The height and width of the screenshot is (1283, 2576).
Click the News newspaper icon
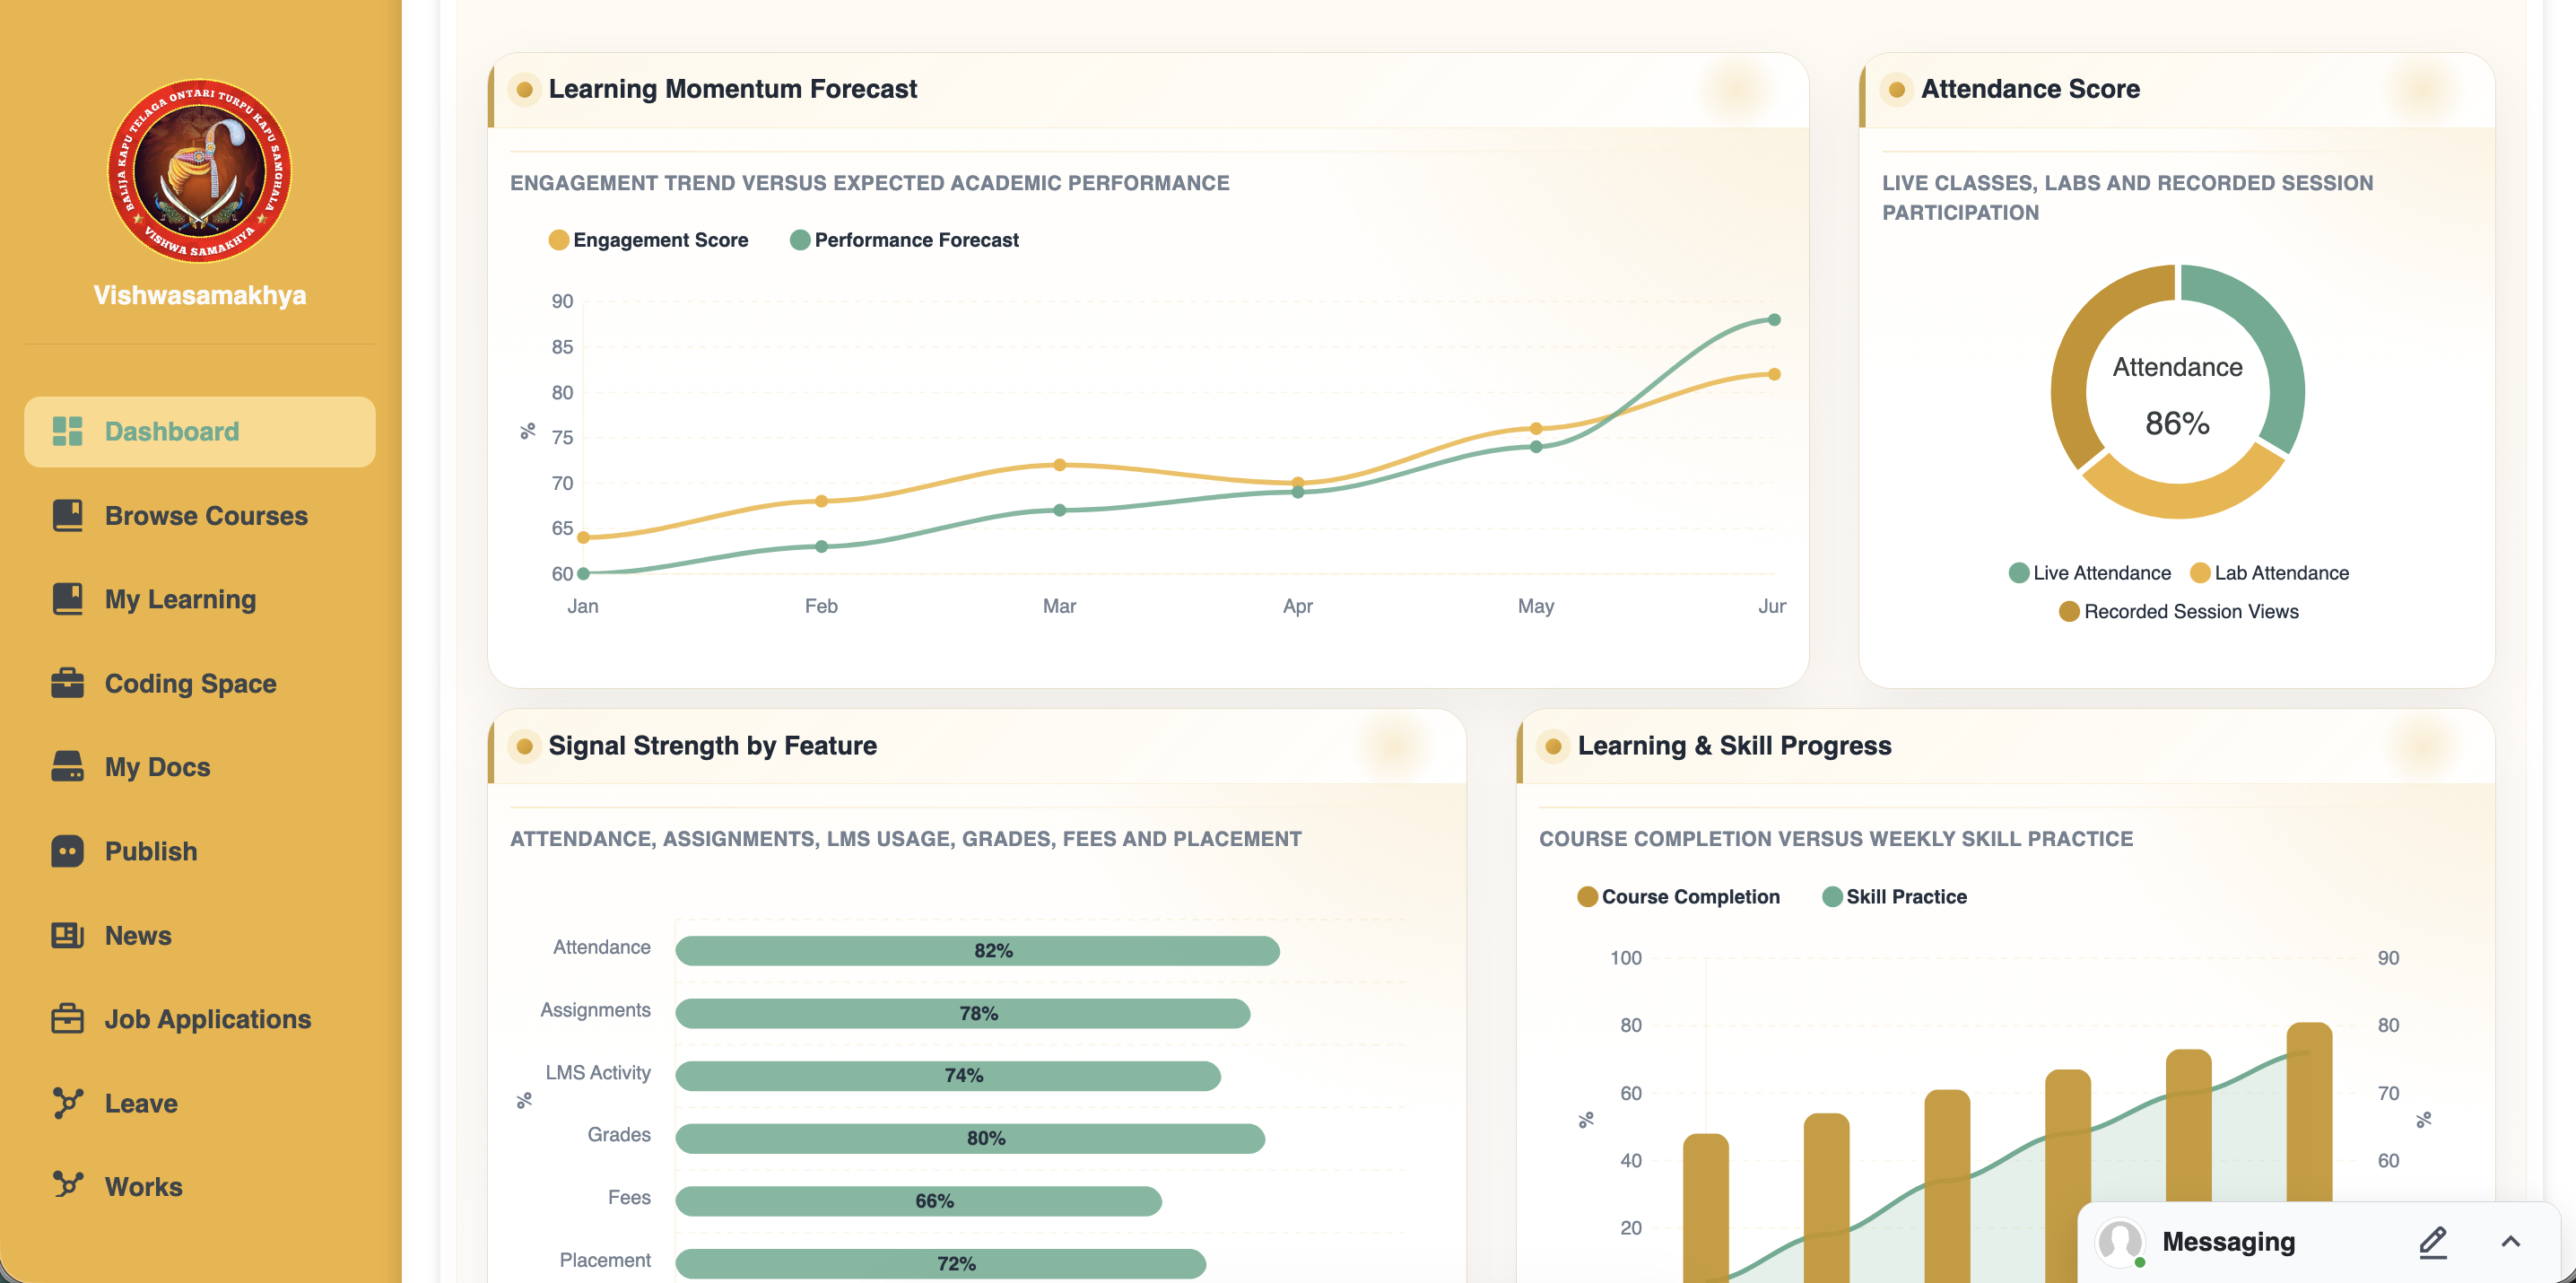click(67, 935)
